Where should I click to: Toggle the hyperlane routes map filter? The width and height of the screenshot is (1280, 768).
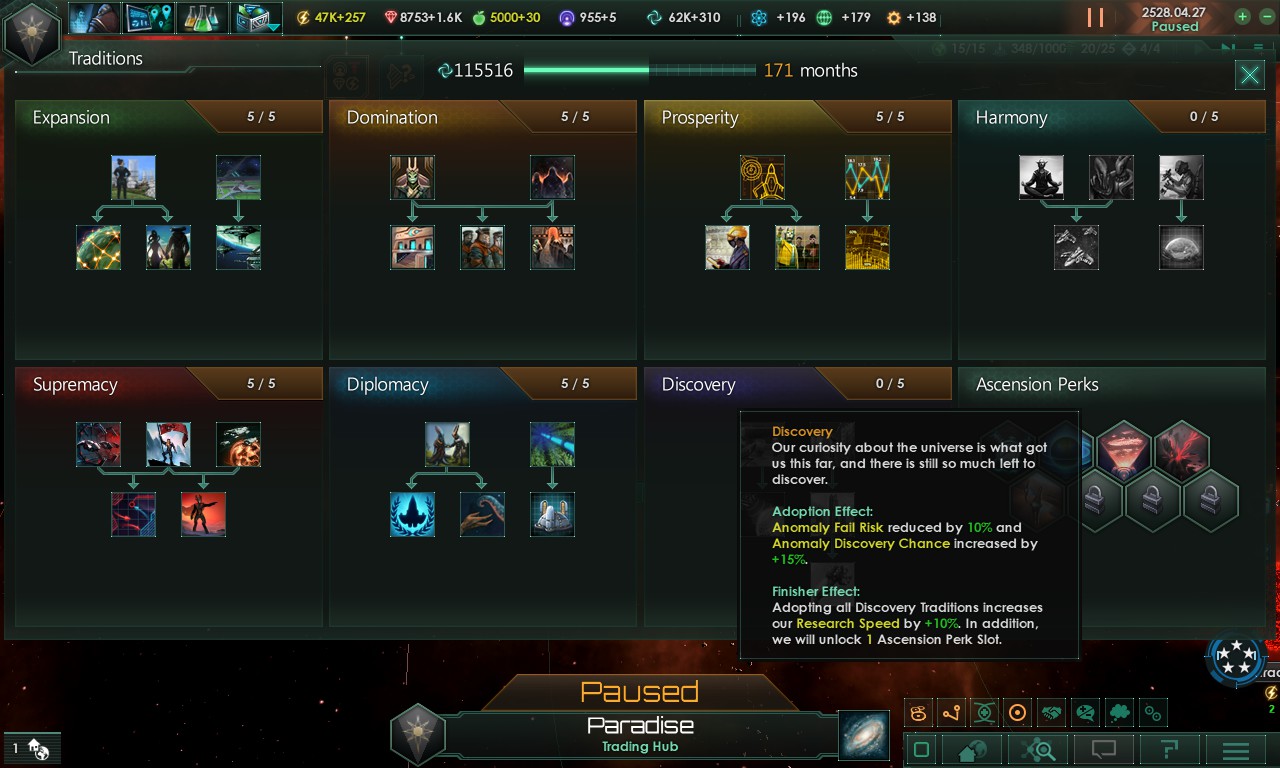[951, 713]
